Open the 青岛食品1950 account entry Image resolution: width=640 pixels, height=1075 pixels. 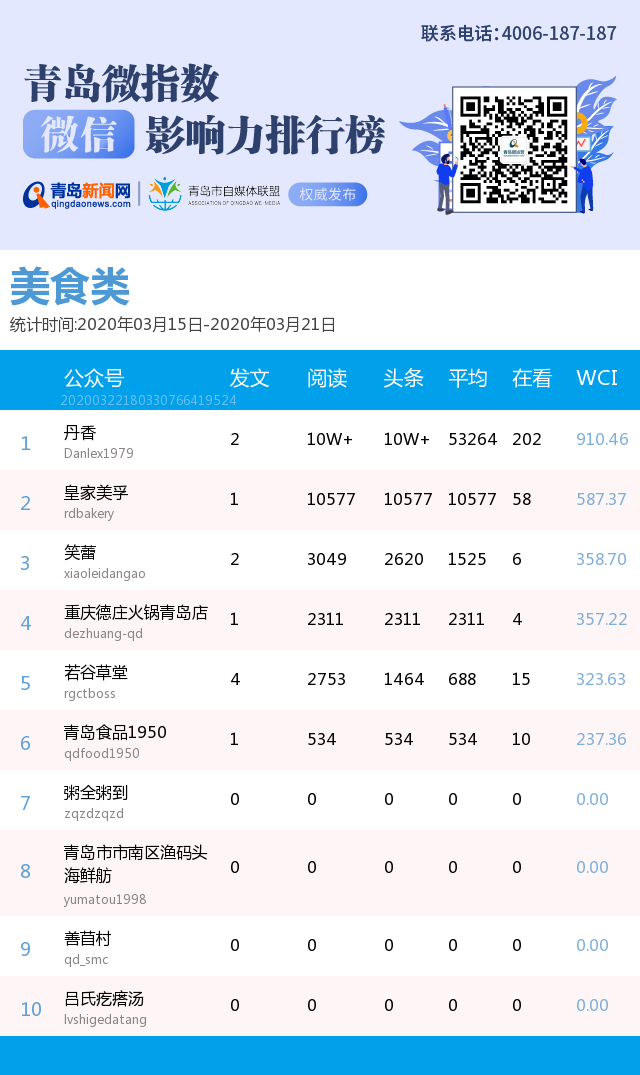click(x=115, y=733)
